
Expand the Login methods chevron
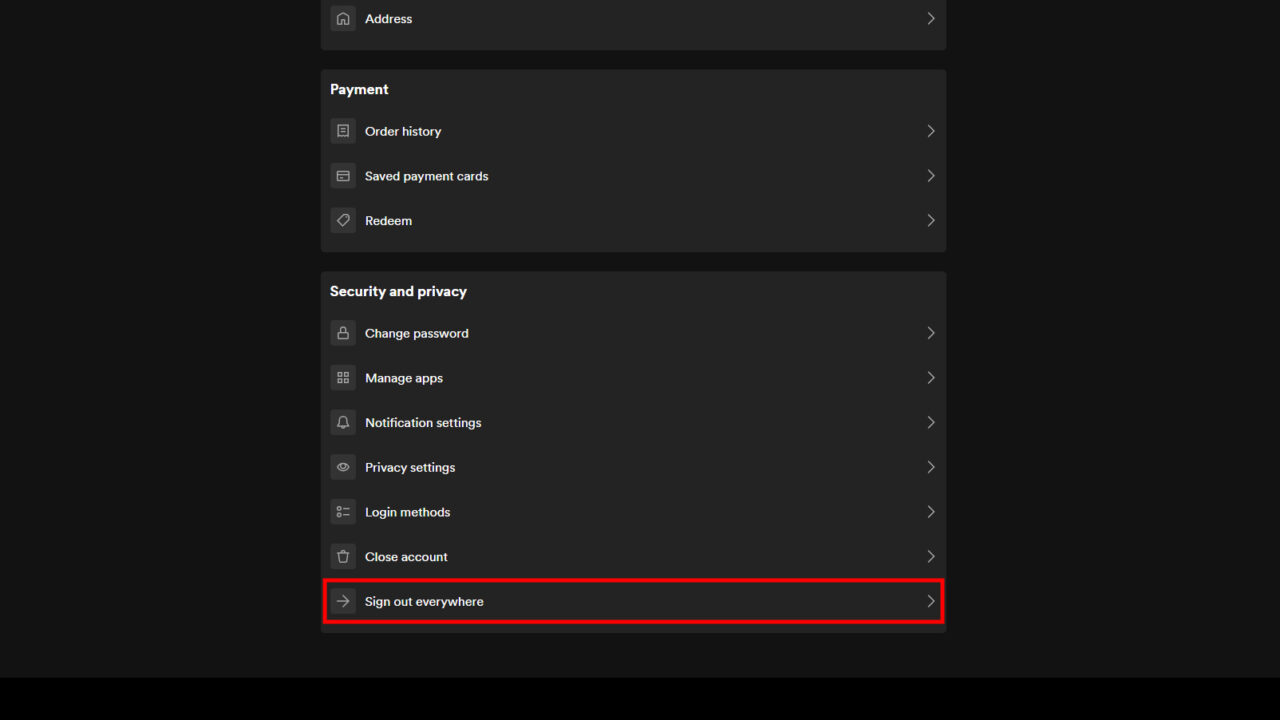coord(930,511)
